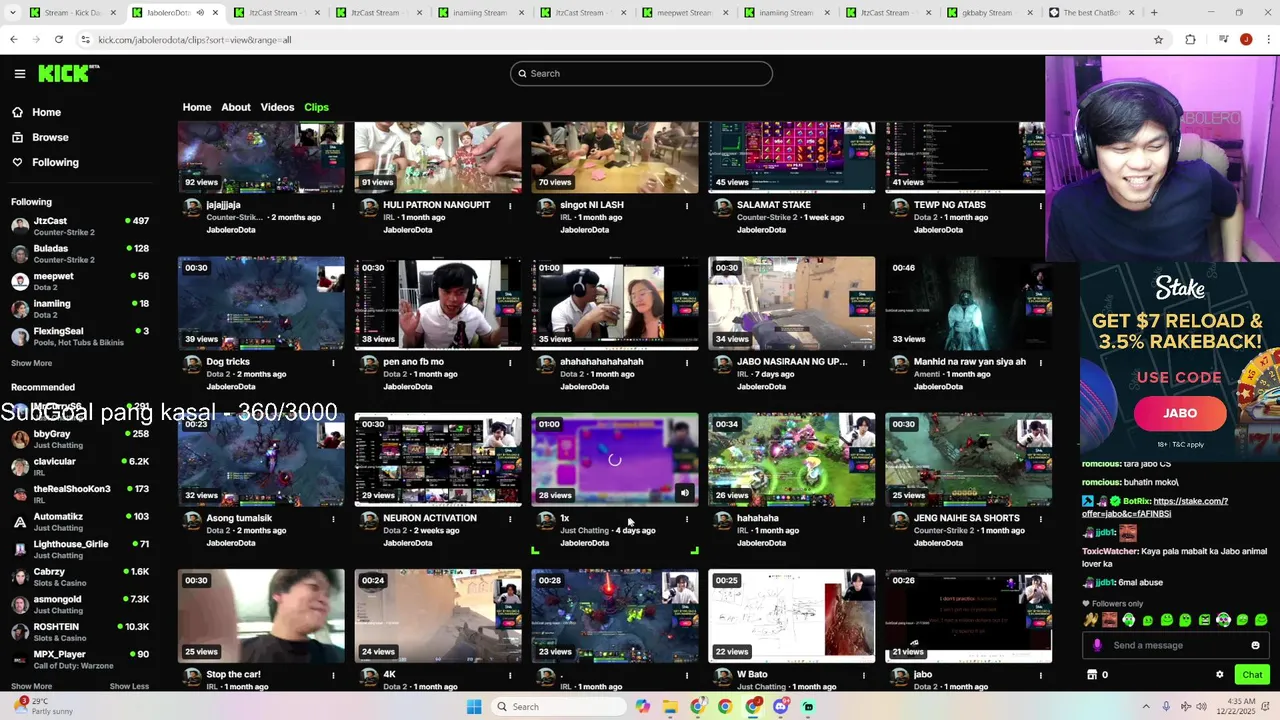This screenshot has height=720, width=1280.
Task: Click the Kick logo
Action: 68,73
